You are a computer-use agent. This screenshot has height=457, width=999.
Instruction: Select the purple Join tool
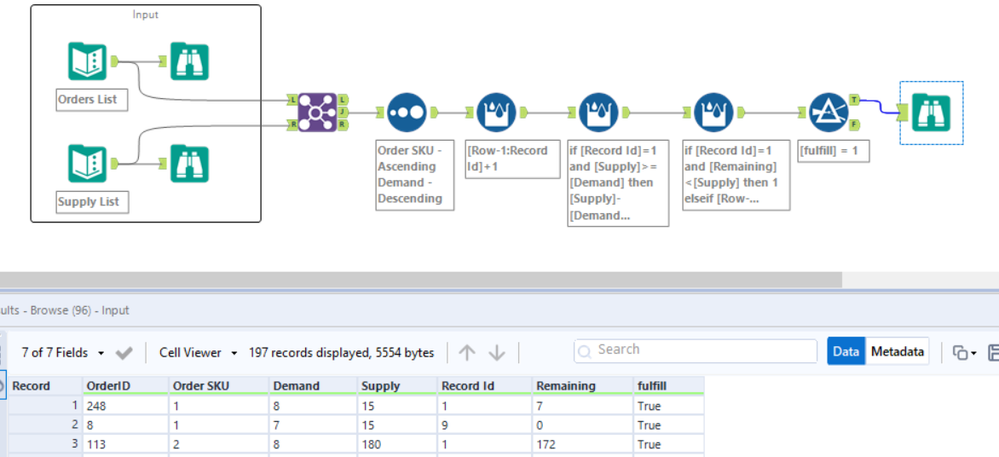click(317, 113)
